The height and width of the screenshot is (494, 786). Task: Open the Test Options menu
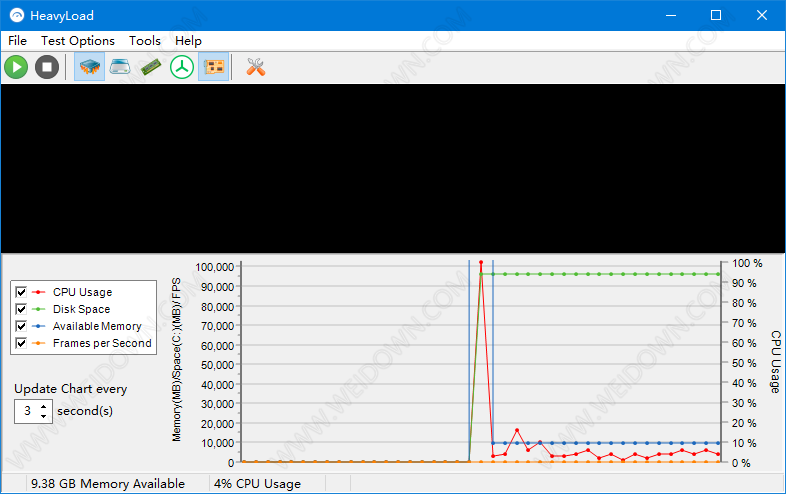[77, 41]
